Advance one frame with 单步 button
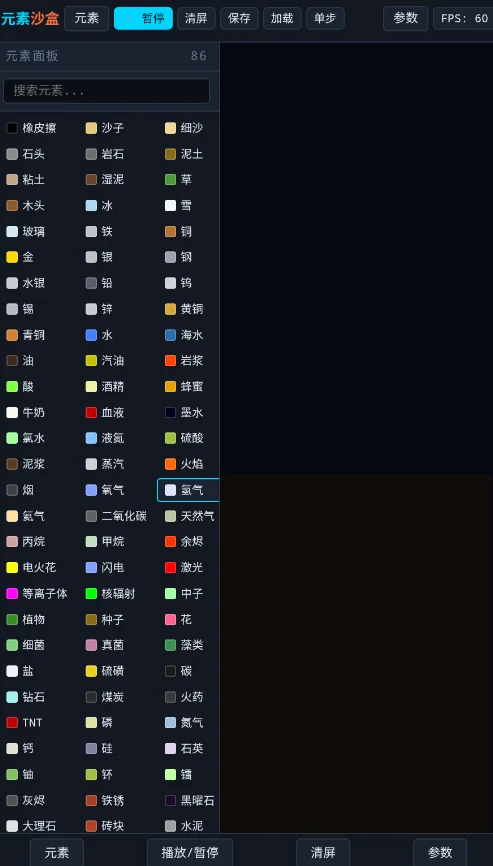 click(325, 18)
